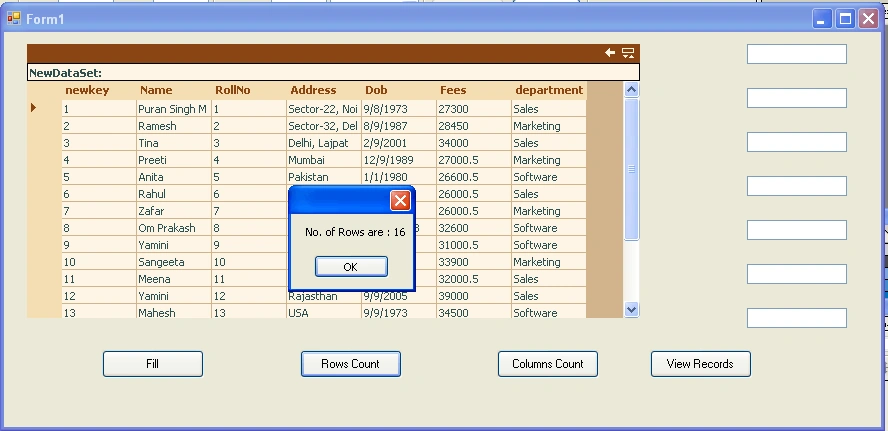888x431 pixels.
Task: Click the back arrow icon in the grid caption
Action: point(610,53)
